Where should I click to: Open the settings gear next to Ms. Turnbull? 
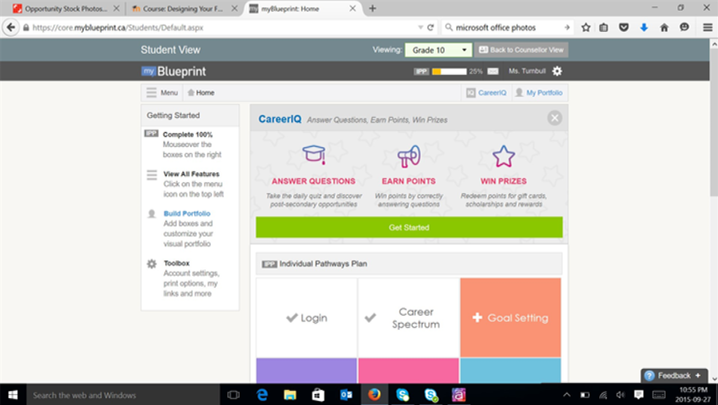(x=557, y=71)
